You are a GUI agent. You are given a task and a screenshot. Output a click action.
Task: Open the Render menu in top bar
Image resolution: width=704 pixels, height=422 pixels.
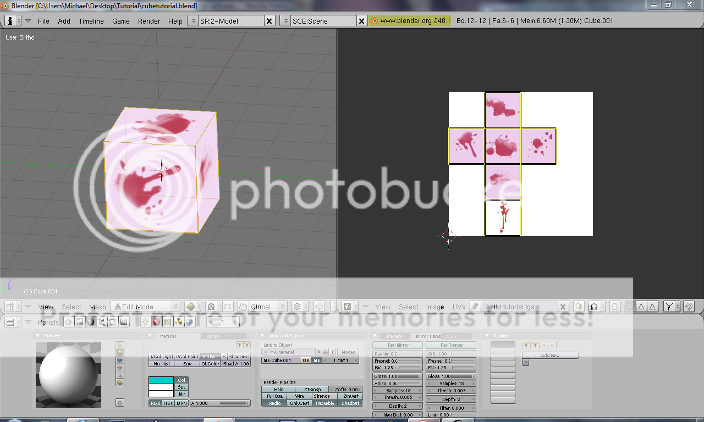pos(148,21)
